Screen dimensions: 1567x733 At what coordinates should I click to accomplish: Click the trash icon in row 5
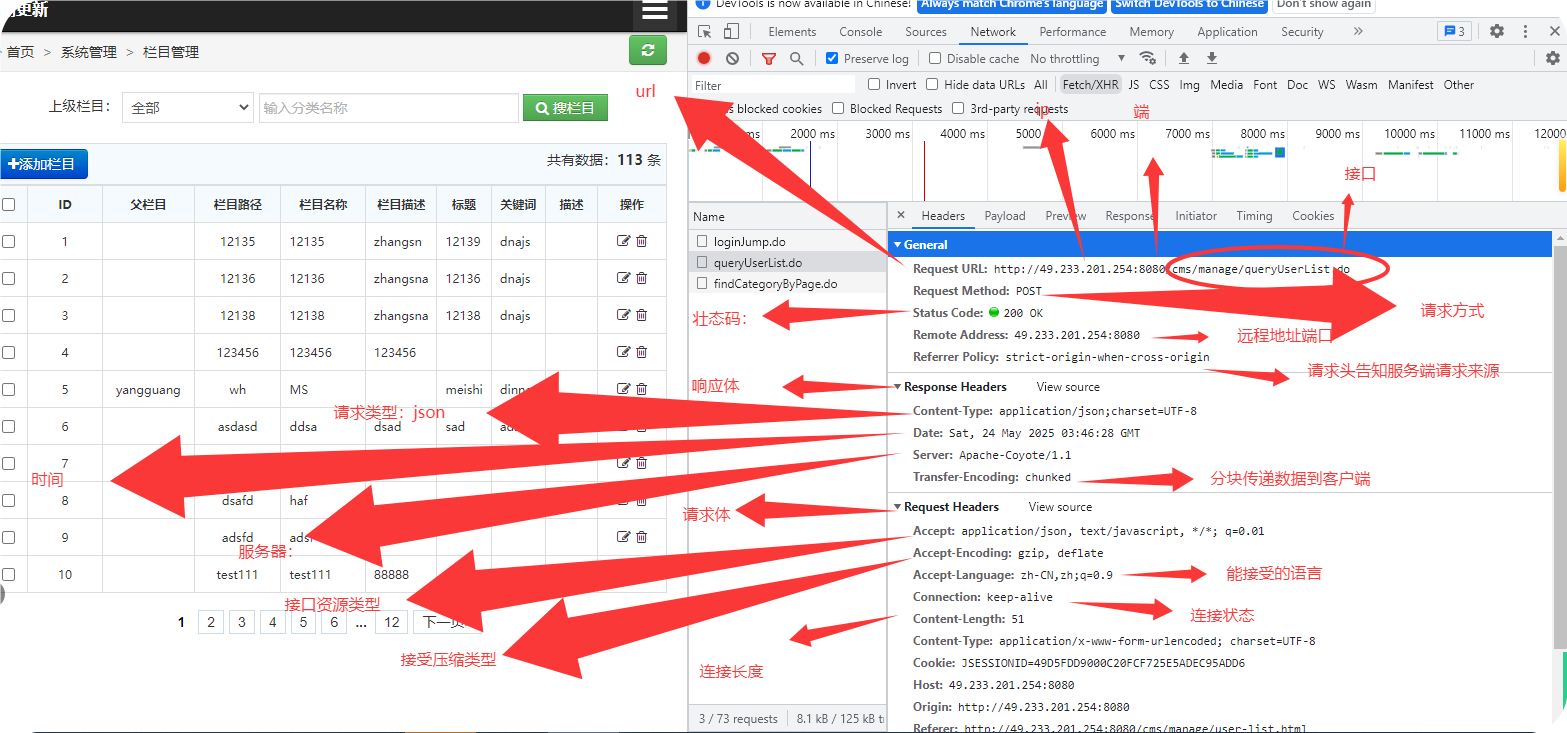coord(642,389)
